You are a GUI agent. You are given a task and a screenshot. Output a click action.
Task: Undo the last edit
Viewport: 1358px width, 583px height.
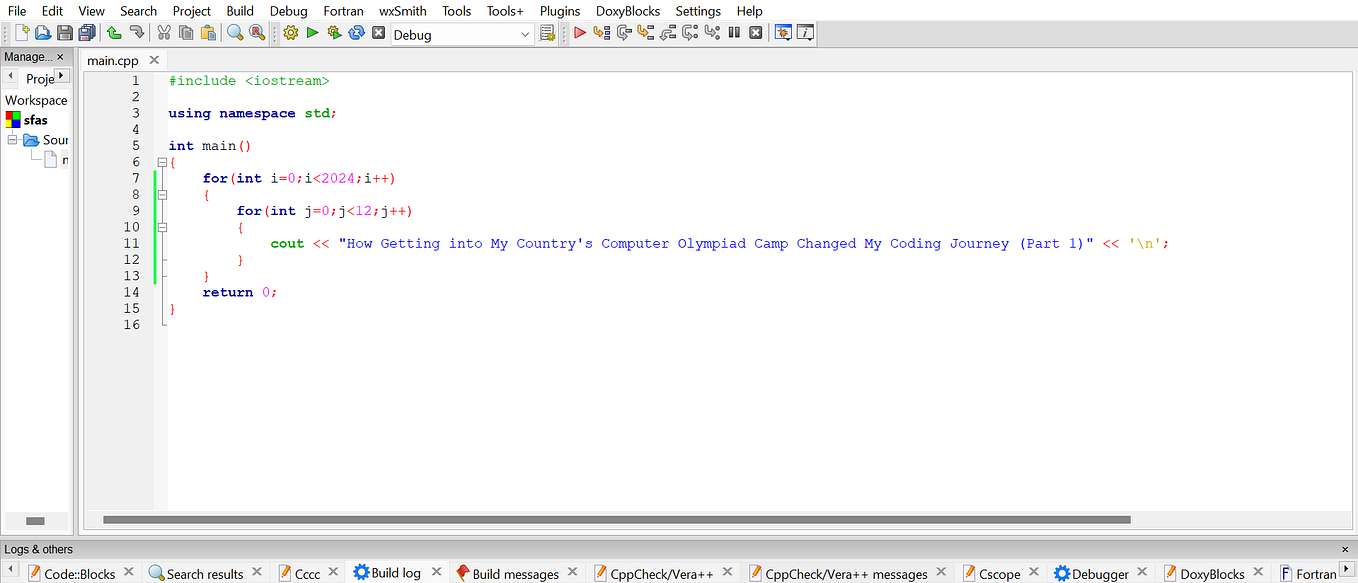coord(113,32)
